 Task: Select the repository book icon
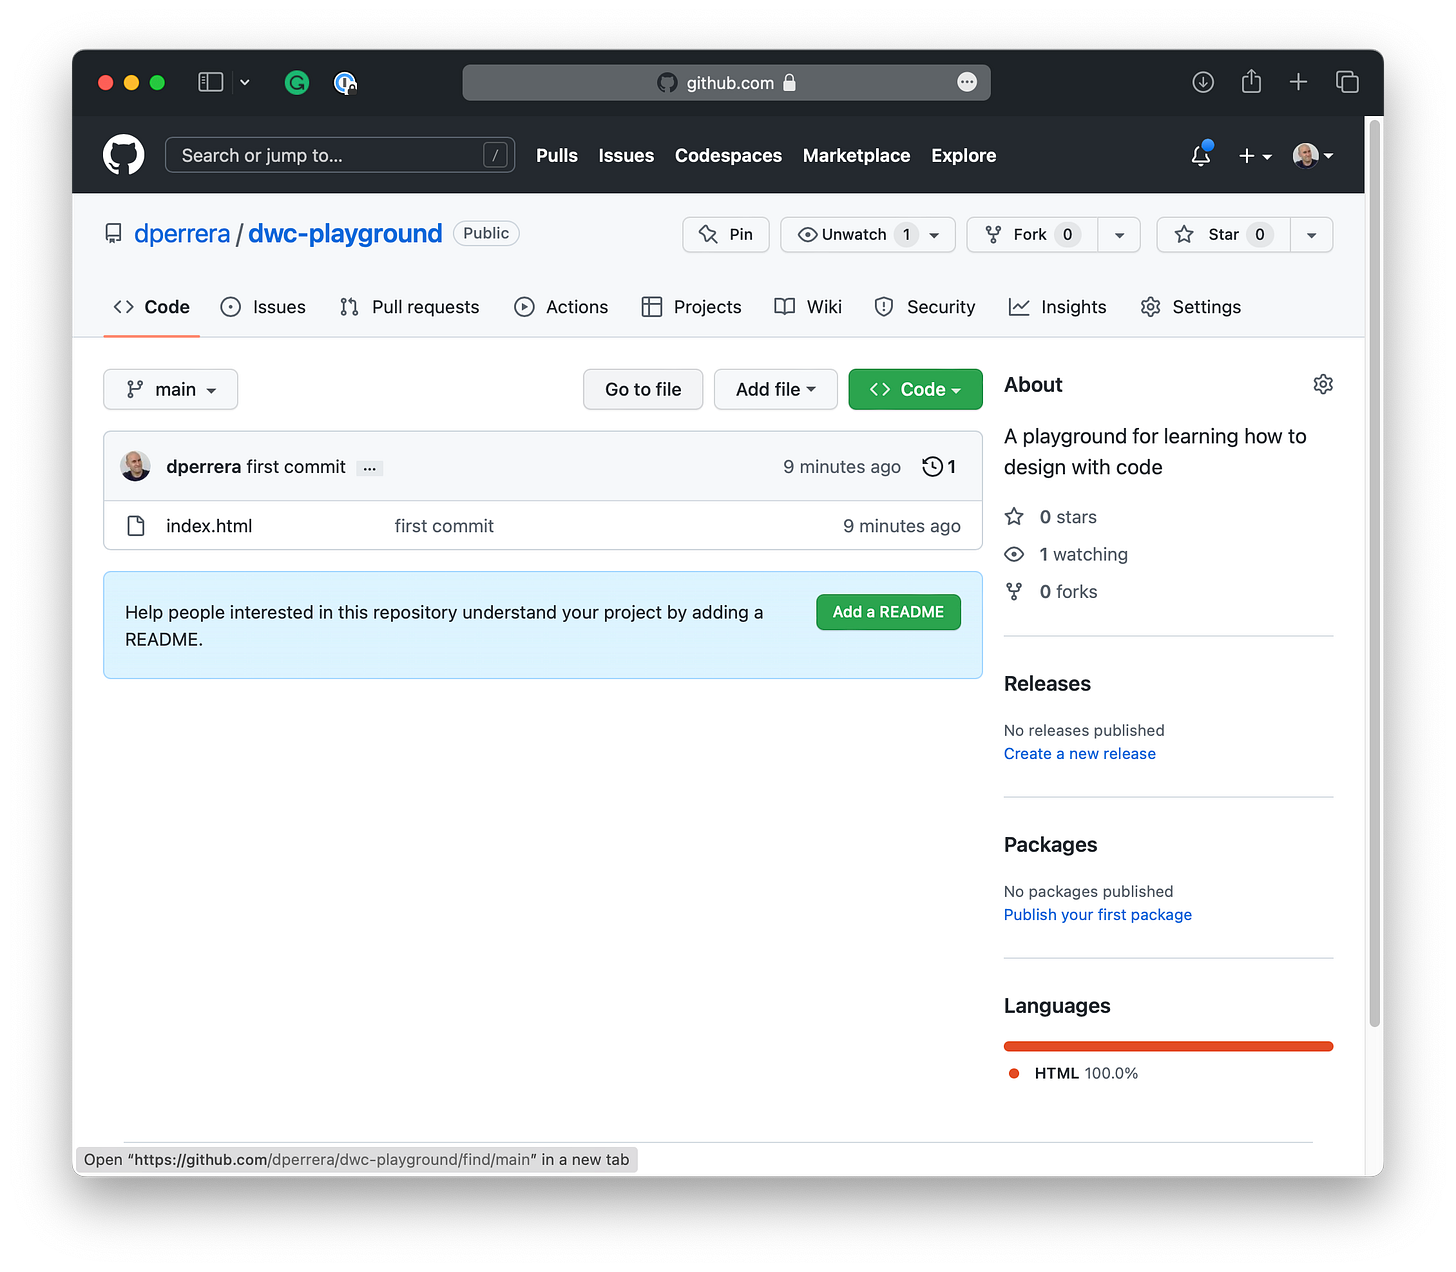click(113, 234)
